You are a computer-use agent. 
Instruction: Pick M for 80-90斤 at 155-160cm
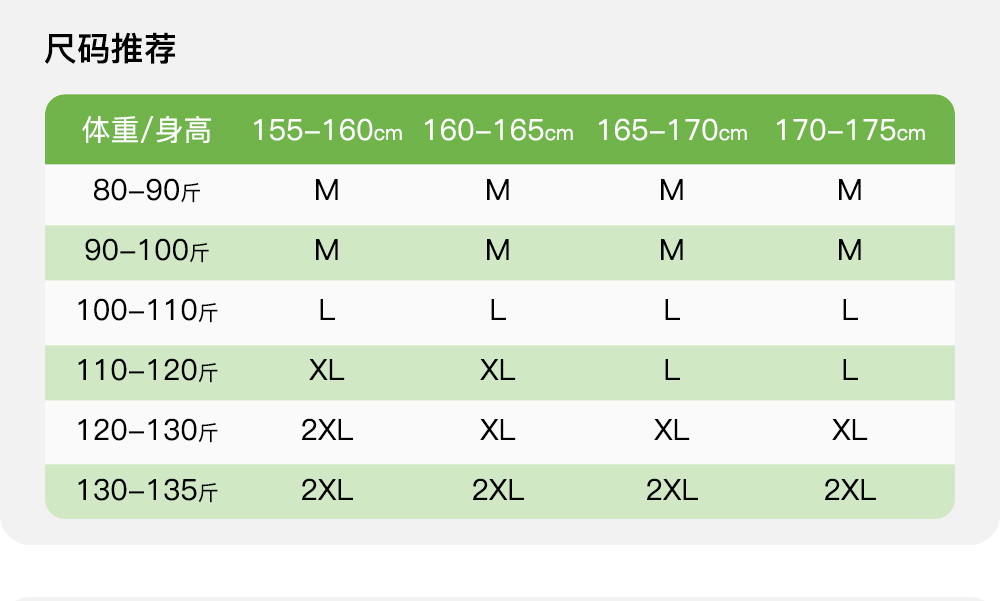coord(327,191)
